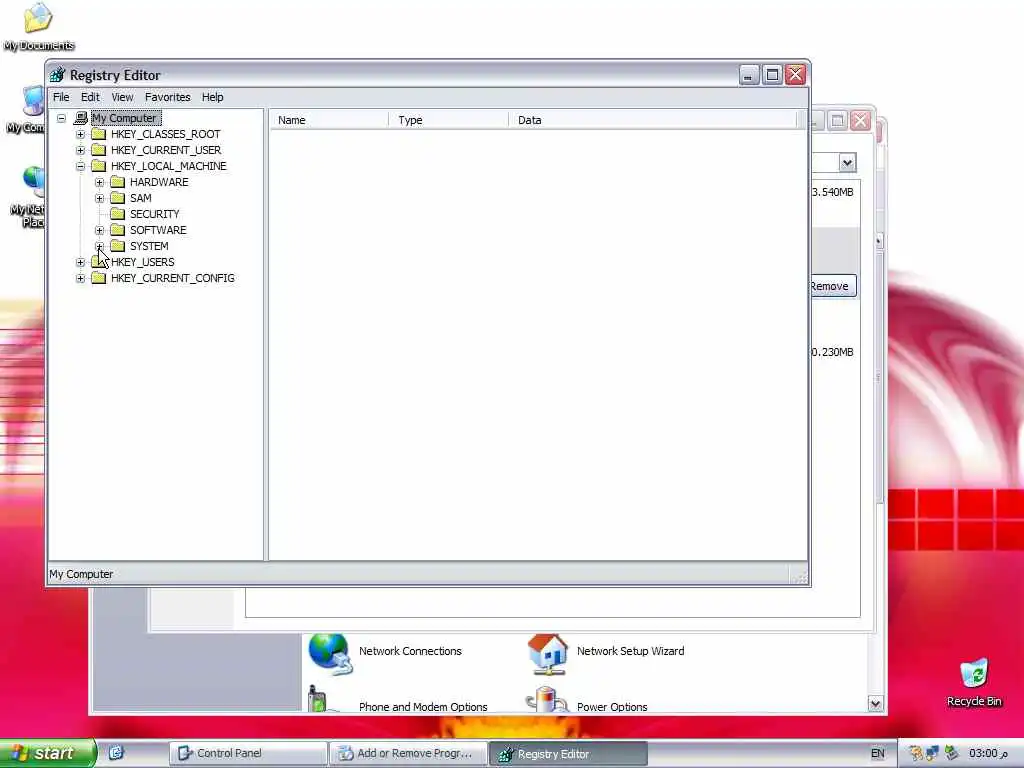Screen dimensions: 1024x768
Task: Click Control Panel scrollbar down arrow
Action: 875,703
